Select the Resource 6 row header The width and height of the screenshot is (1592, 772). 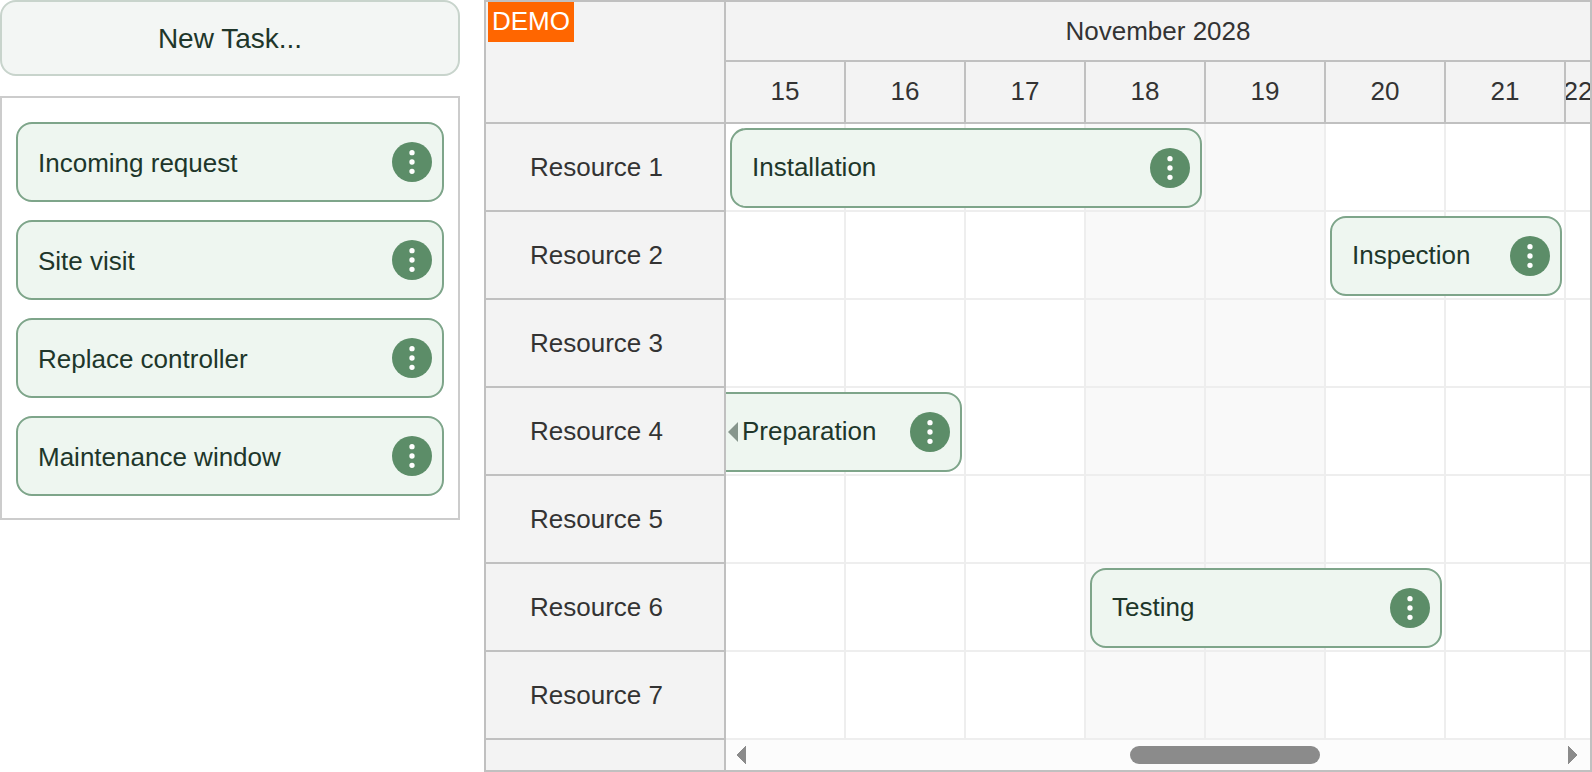[605, 608]
